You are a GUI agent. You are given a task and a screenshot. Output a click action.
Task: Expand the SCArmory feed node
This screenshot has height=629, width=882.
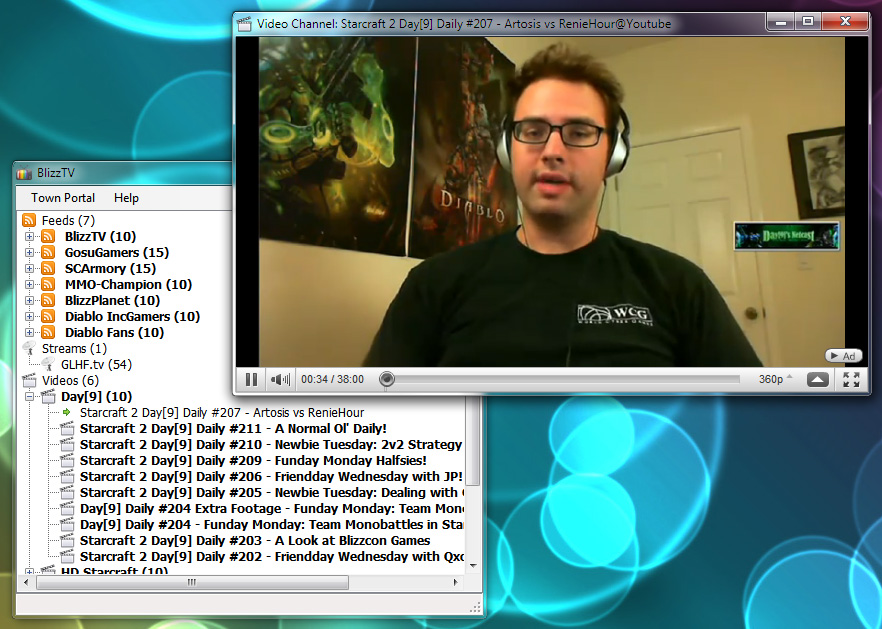click(x=29, y=268)
